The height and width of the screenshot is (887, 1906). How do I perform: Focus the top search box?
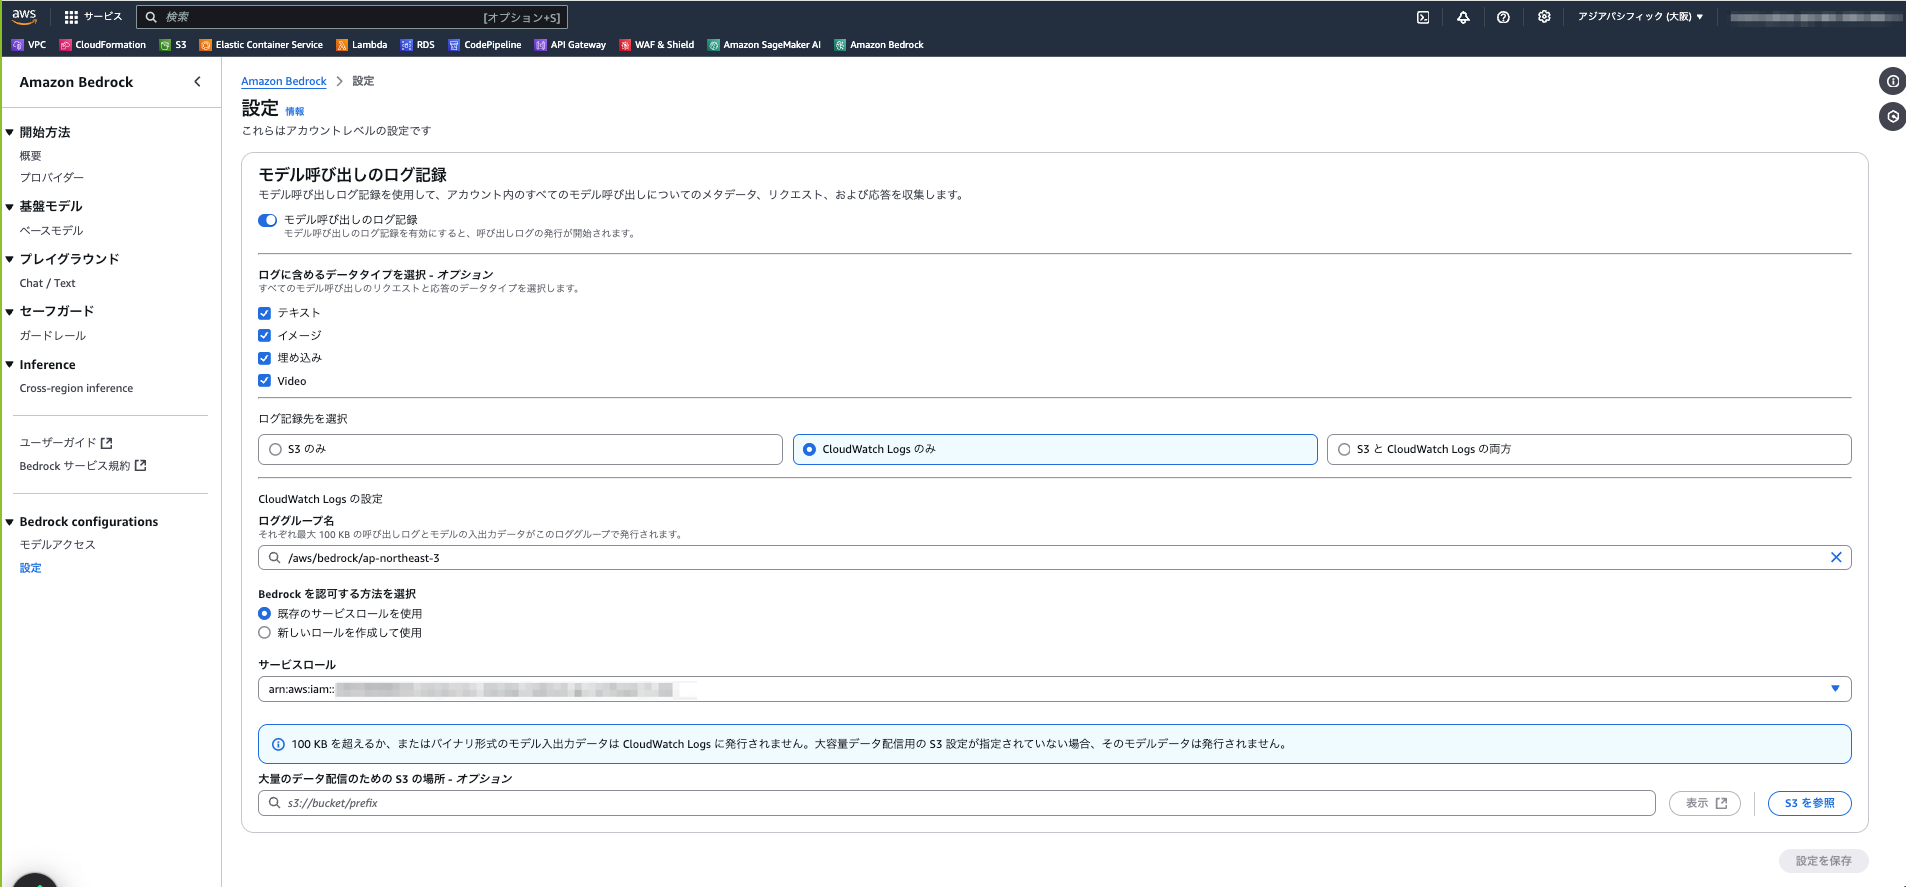[351, 17]
